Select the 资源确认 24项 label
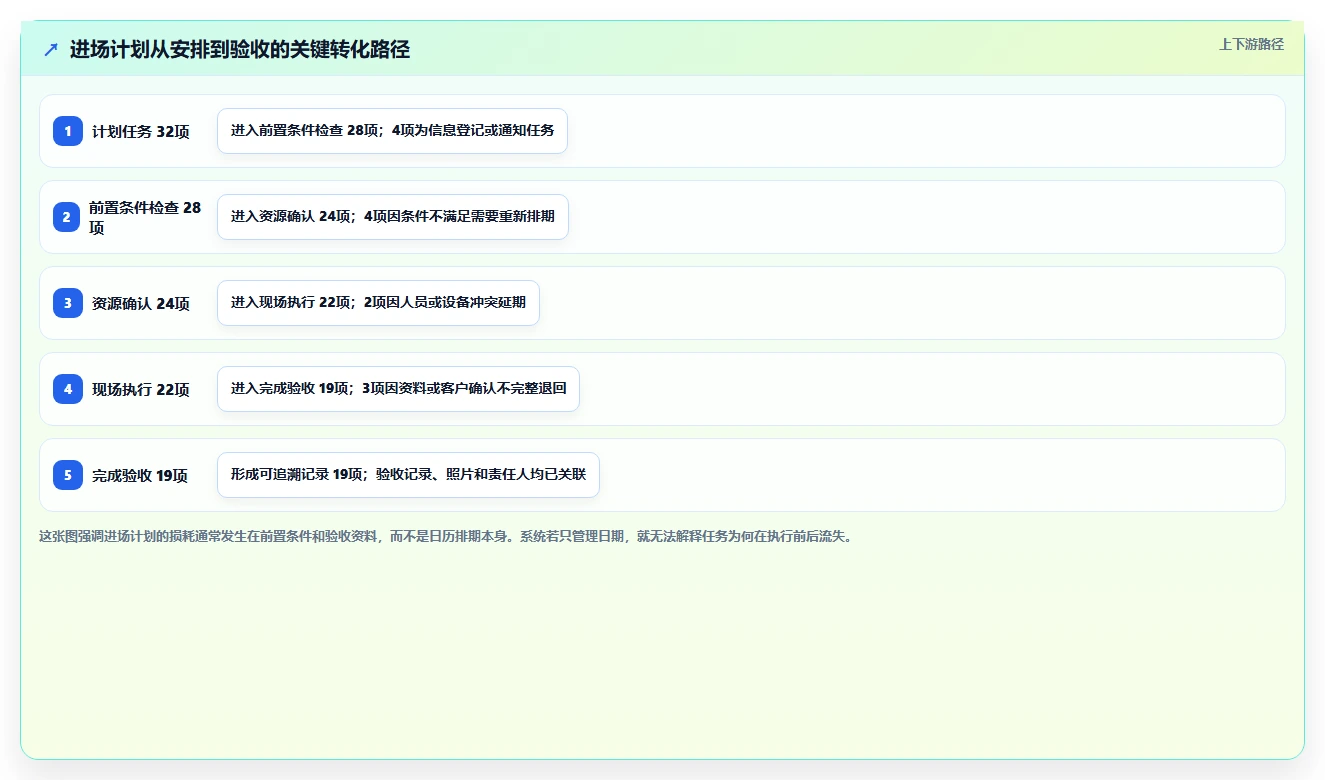 click(141, 303)
